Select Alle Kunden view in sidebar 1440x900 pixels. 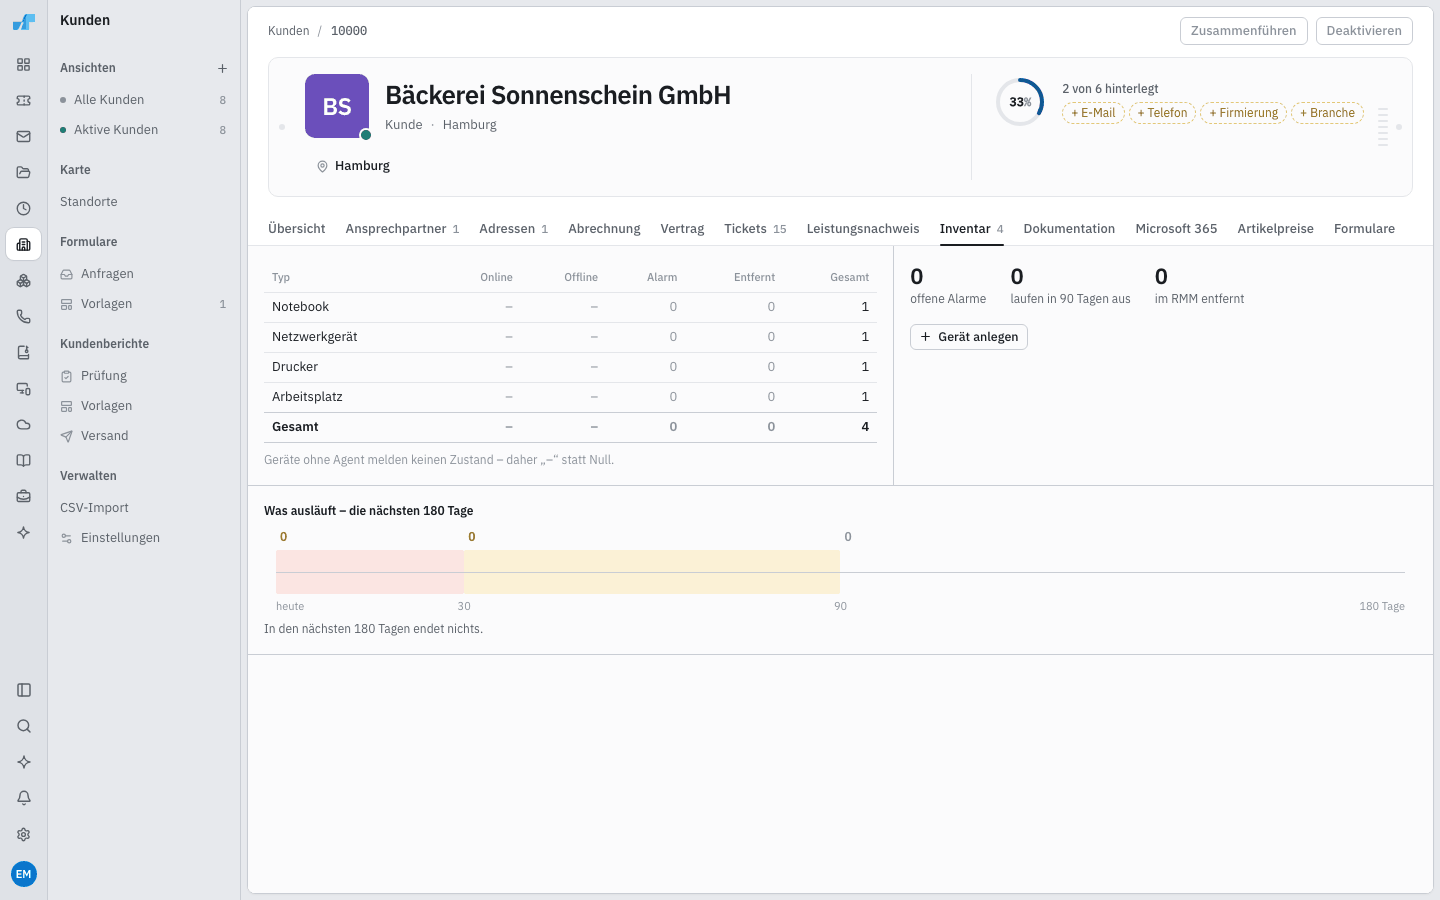[144, 100]
